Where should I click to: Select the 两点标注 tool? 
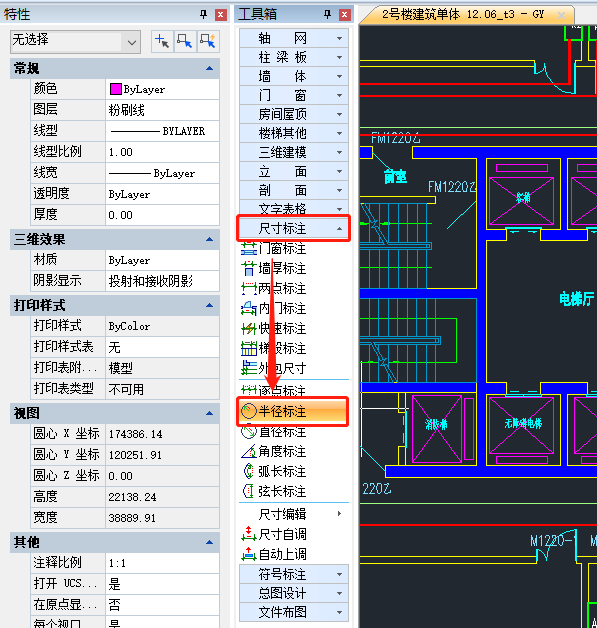coord(274,288)
